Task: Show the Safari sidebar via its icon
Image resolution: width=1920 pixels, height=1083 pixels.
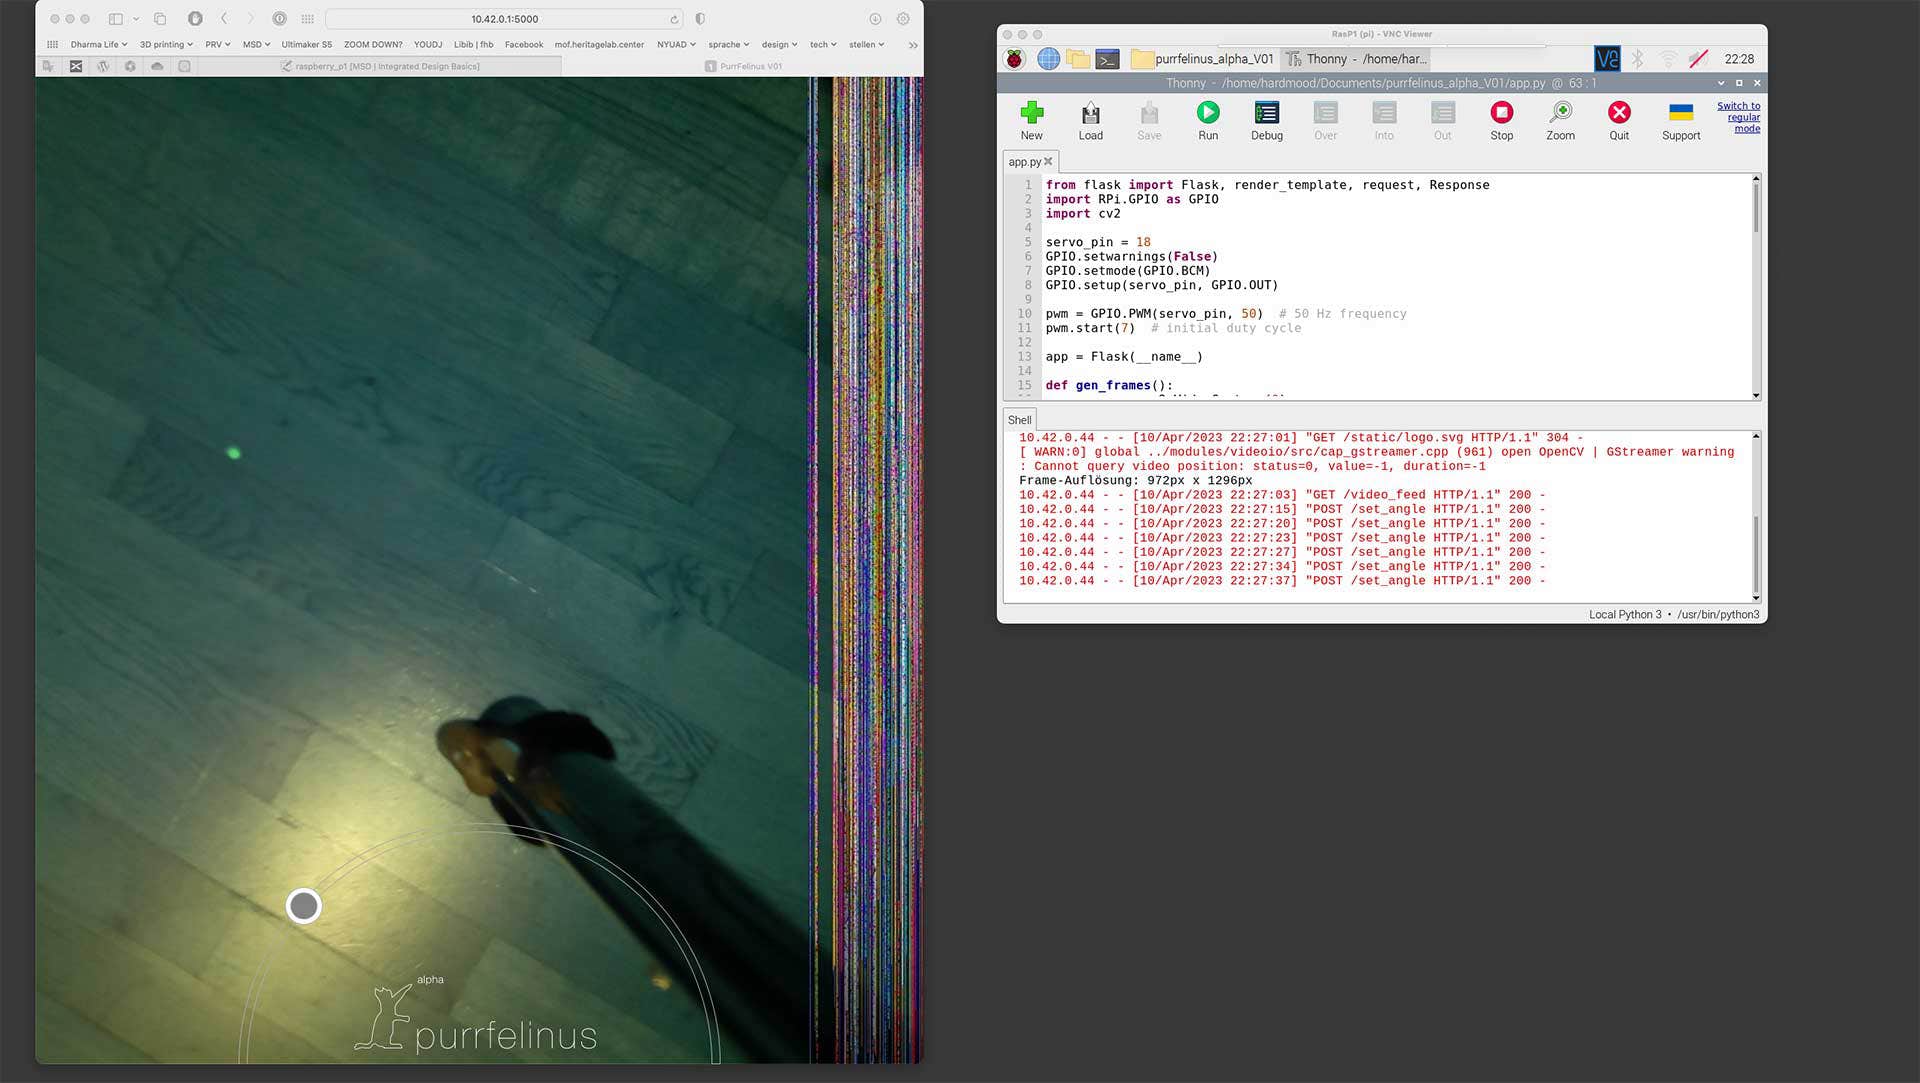Action: point(116,19)
